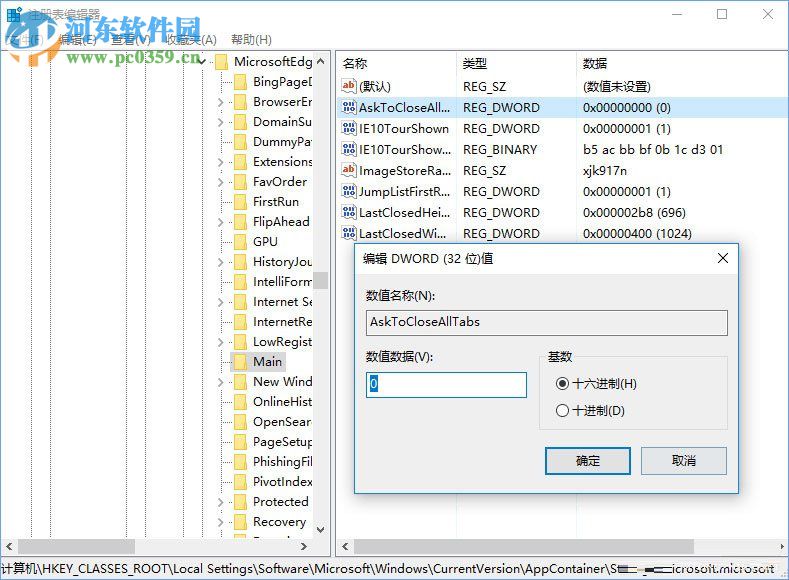
Task: Collapse the MicrosoftEdg tree node
Action: click(x=202, y=61)
